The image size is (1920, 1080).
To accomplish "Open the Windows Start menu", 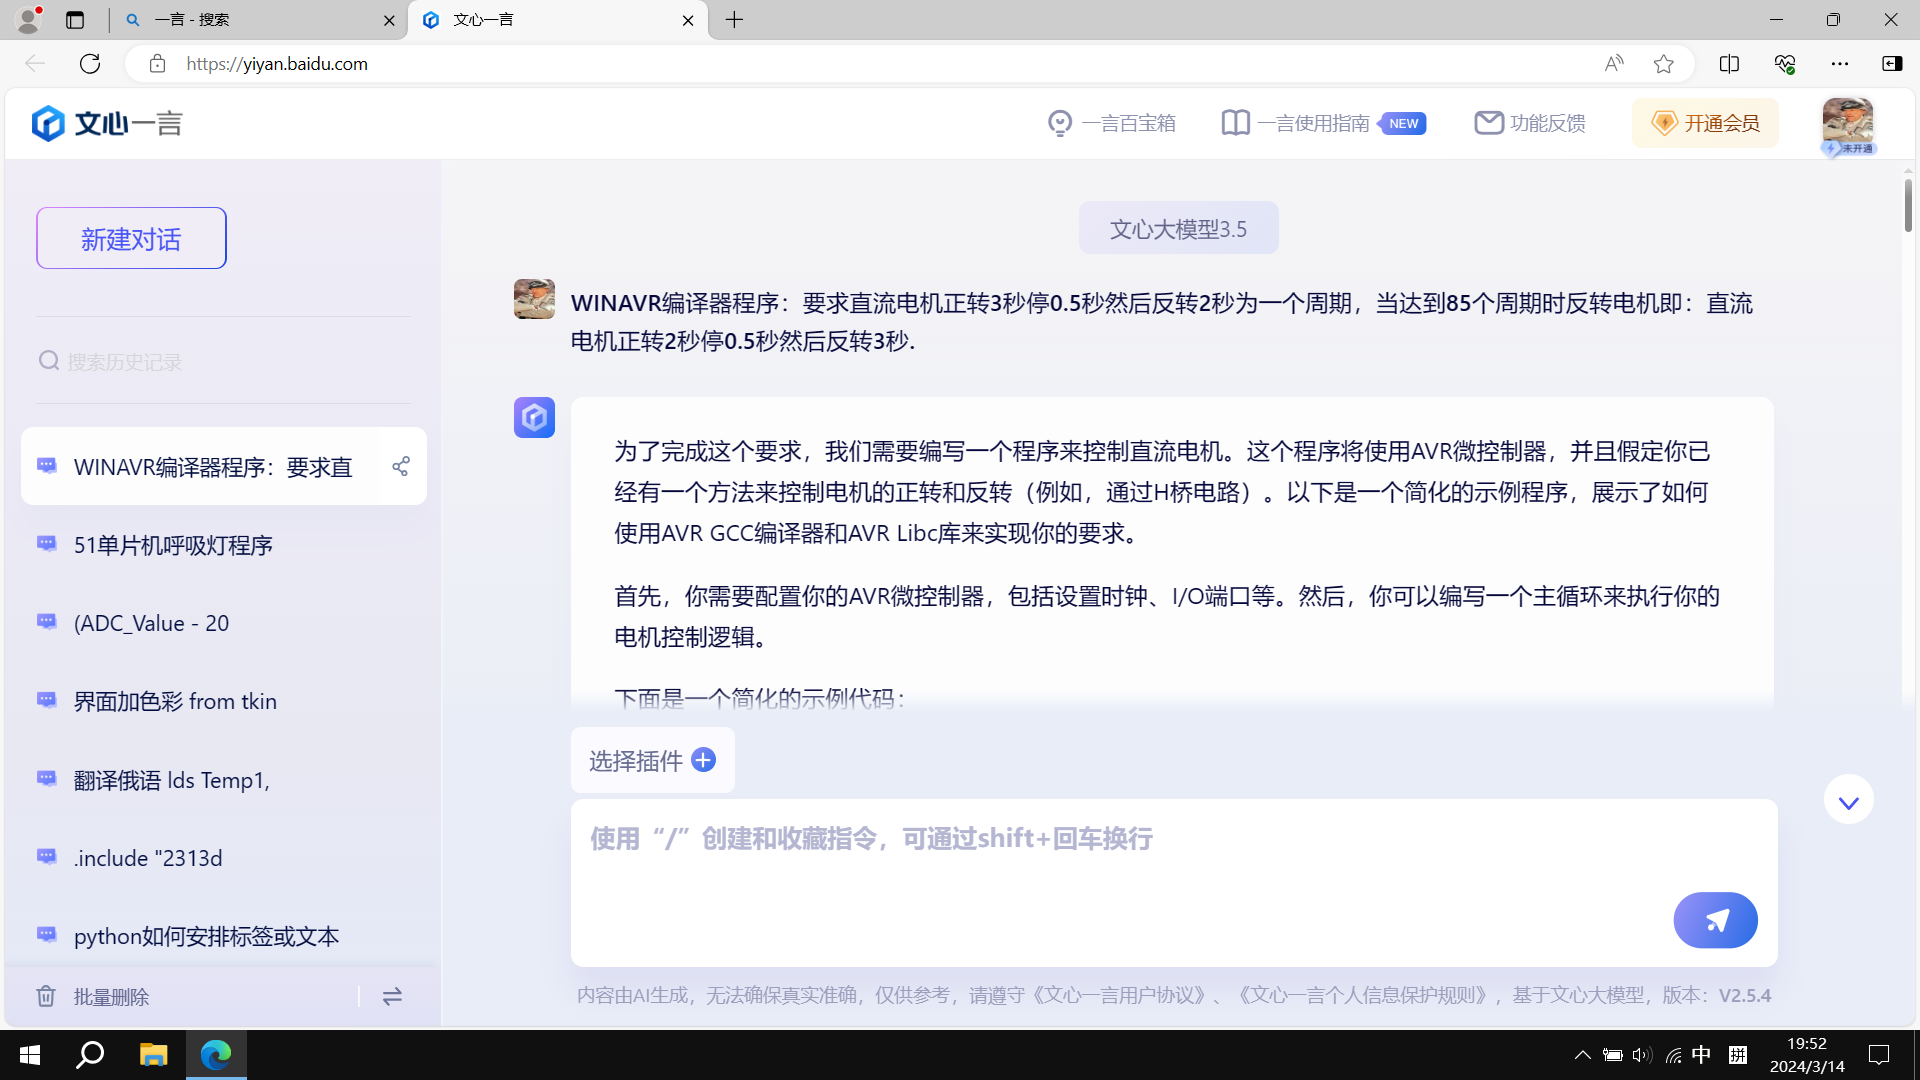I will (x=30, y=1054).
